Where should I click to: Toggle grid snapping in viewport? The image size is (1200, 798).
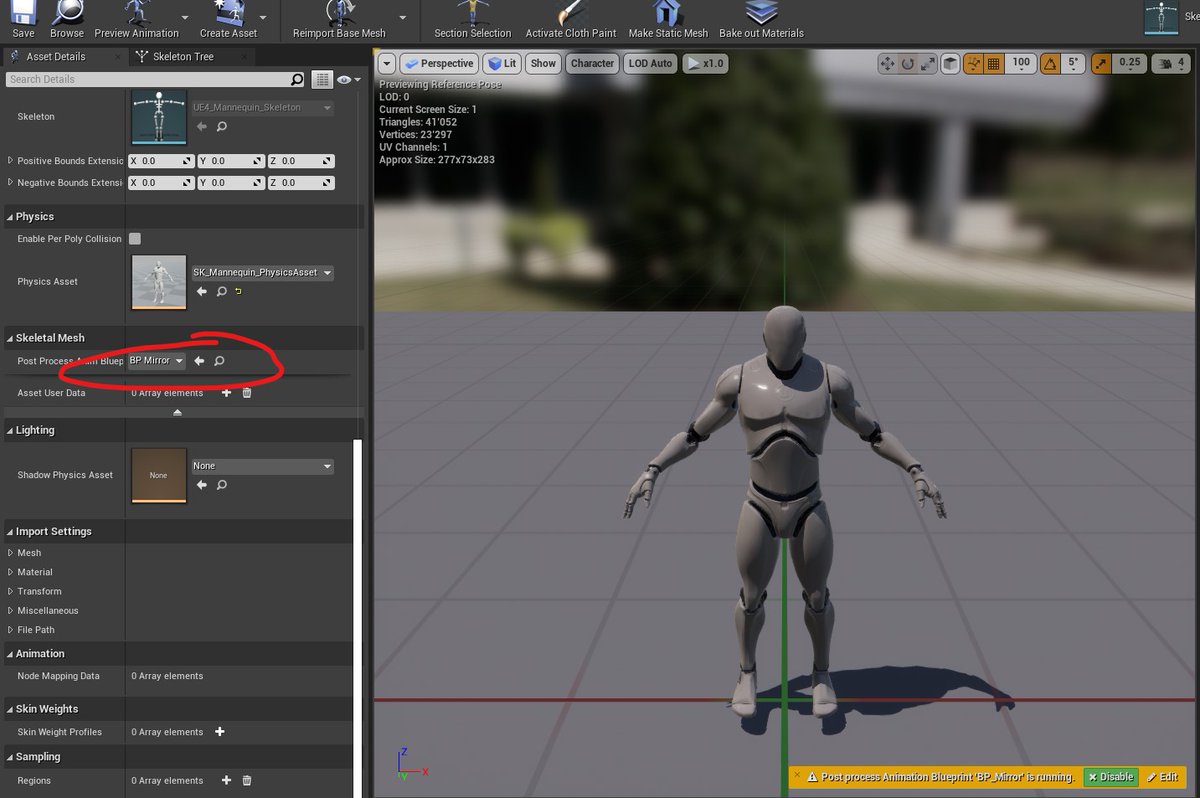(994, 63)
